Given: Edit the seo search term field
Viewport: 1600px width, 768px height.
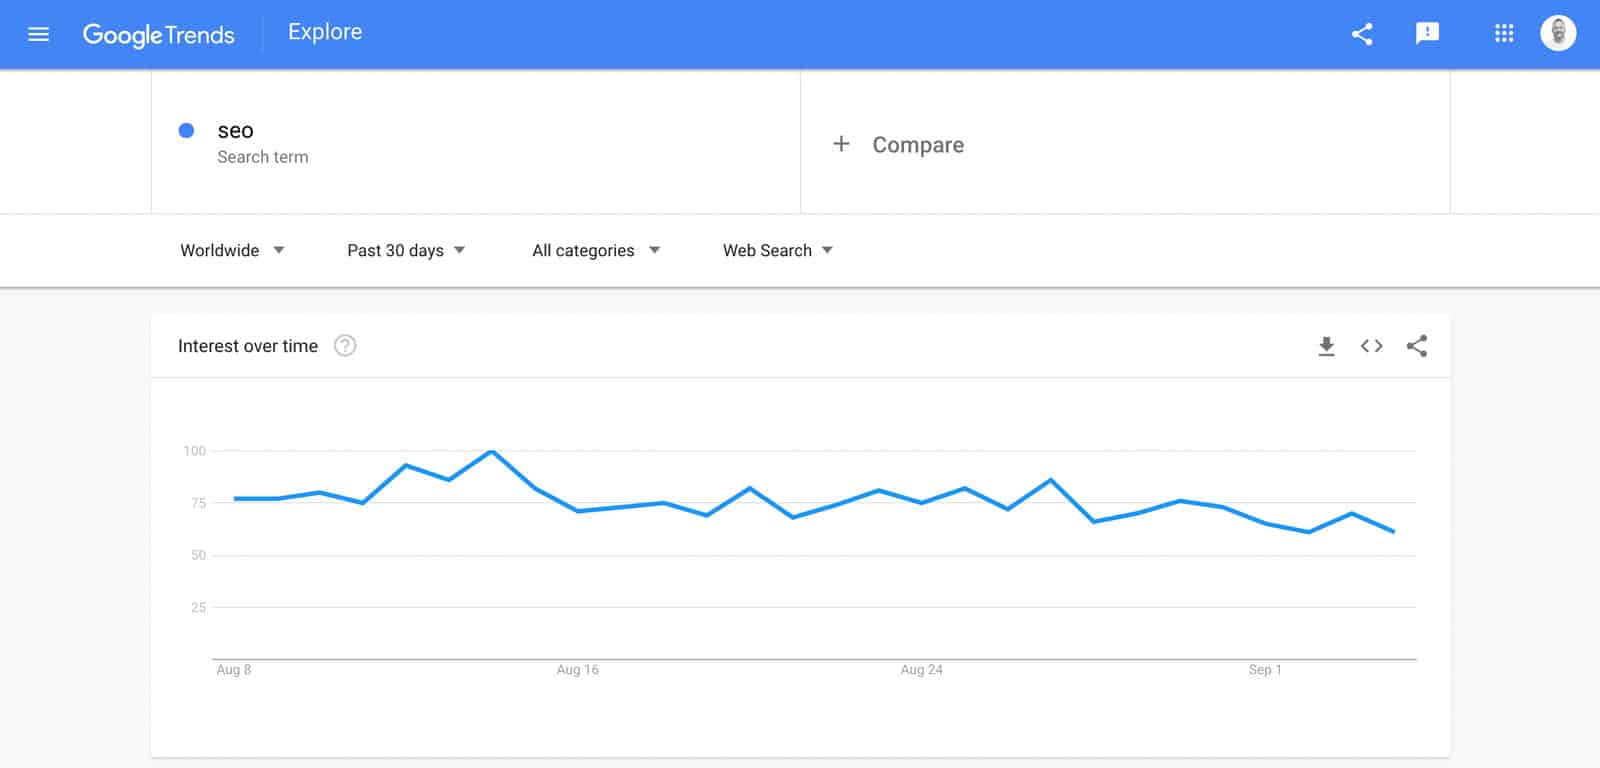Looking at the screenshot, I should (476, 143).
